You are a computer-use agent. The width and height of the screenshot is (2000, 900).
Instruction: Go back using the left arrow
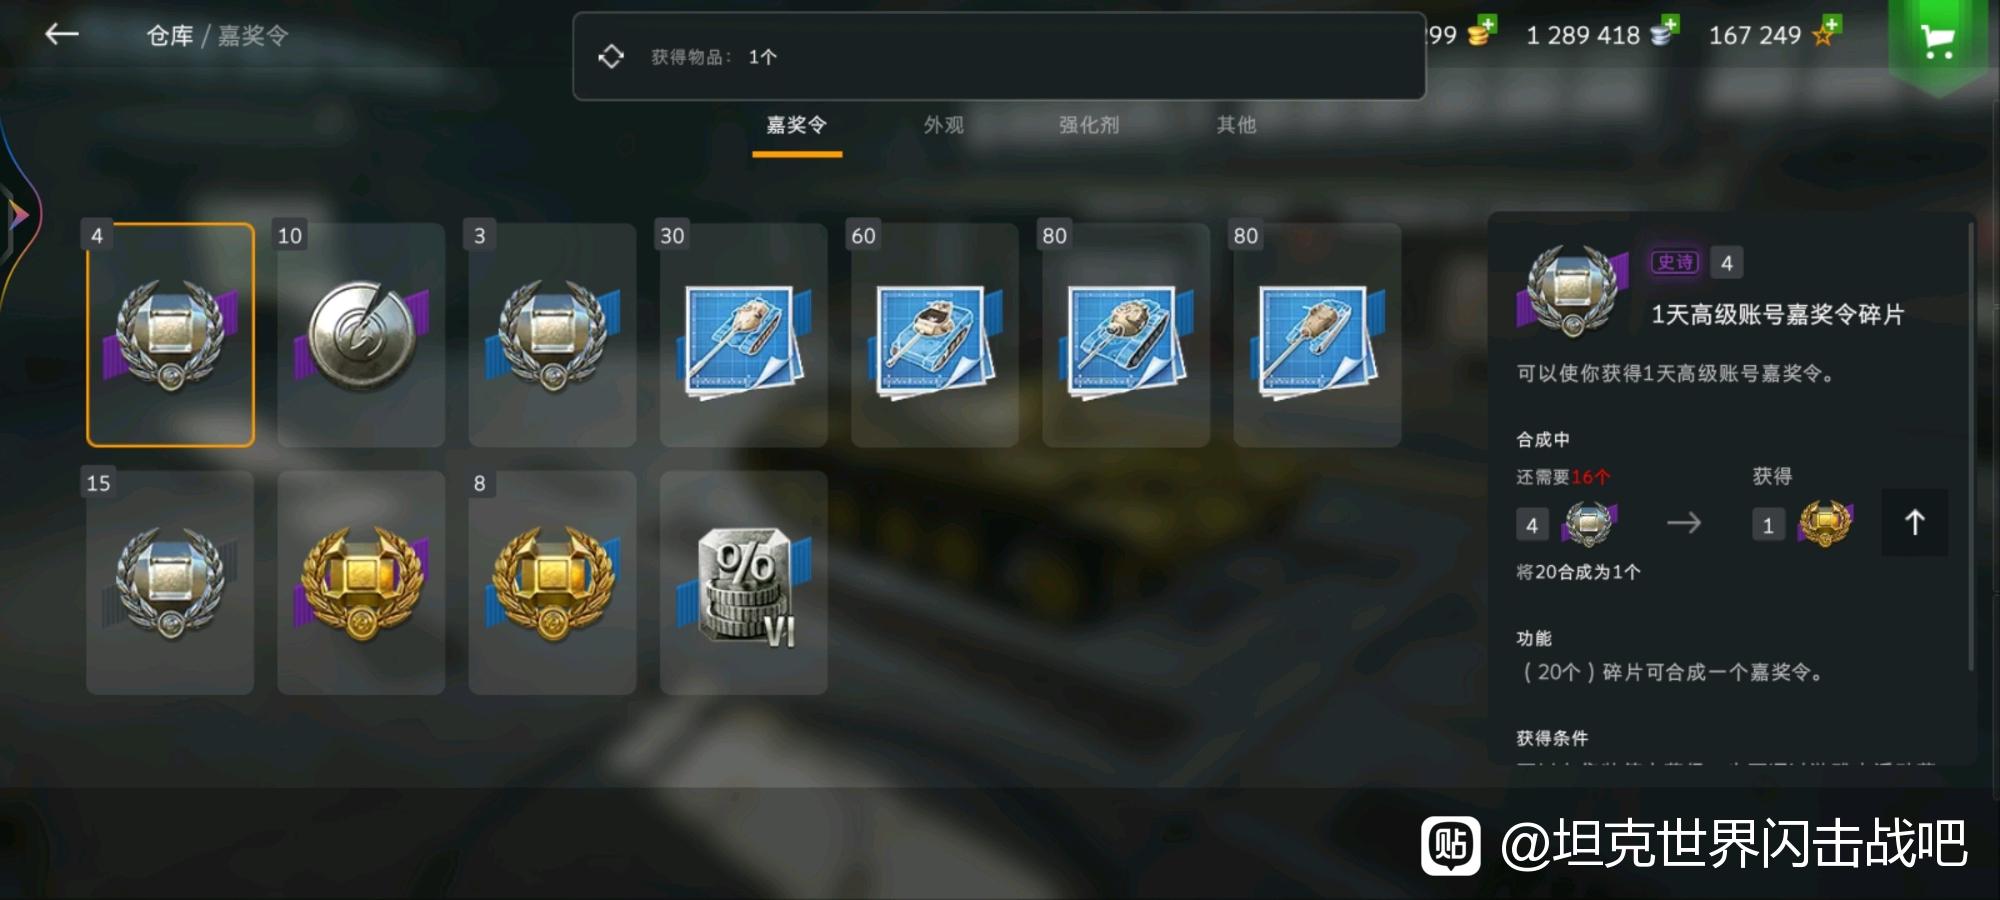62,35
